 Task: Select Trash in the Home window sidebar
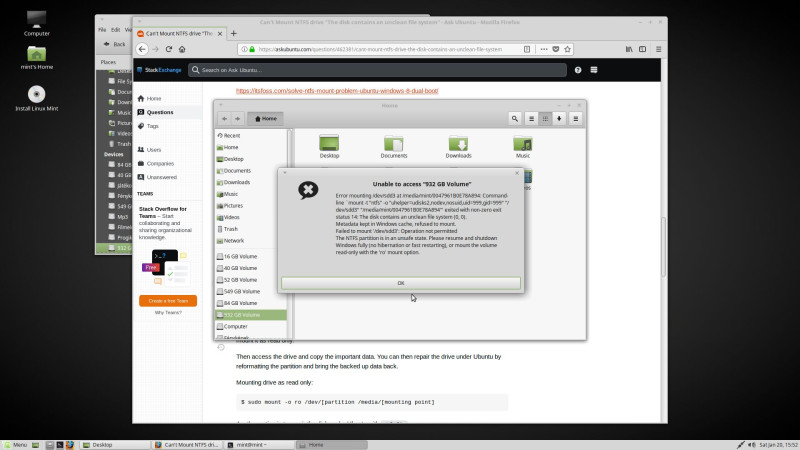click(x=251, y=229)
